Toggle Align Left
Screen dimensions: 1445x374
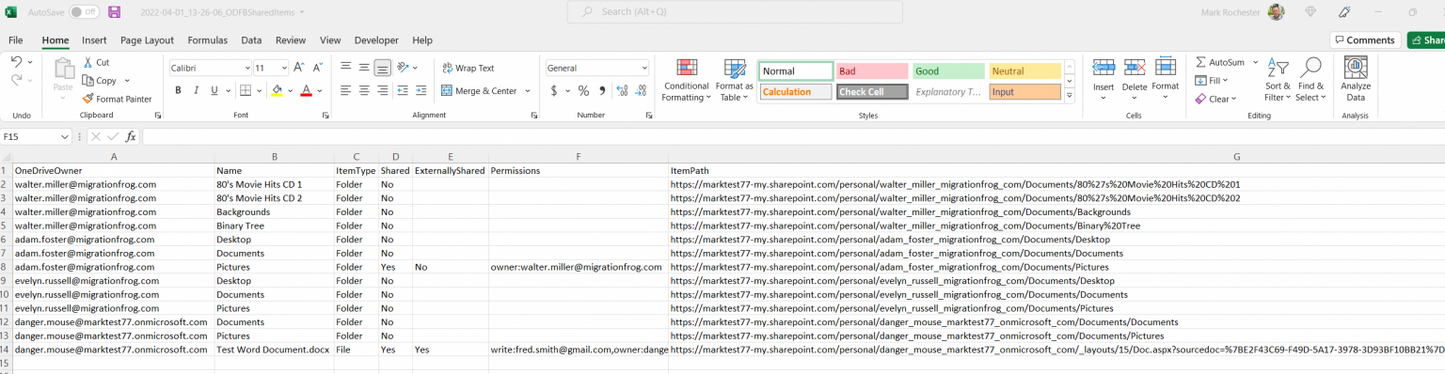[x=345, y=91]
